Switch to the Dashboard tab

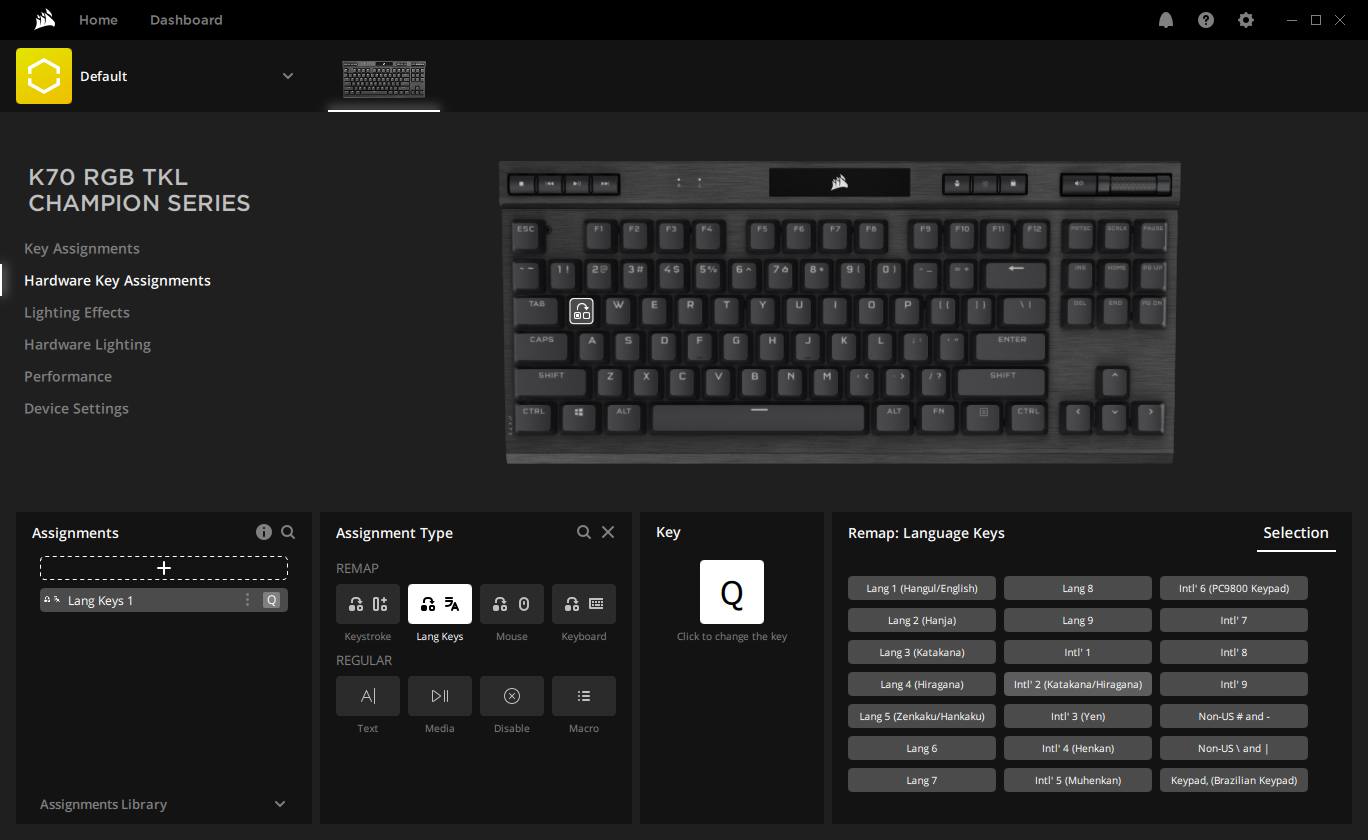point(186,20)
